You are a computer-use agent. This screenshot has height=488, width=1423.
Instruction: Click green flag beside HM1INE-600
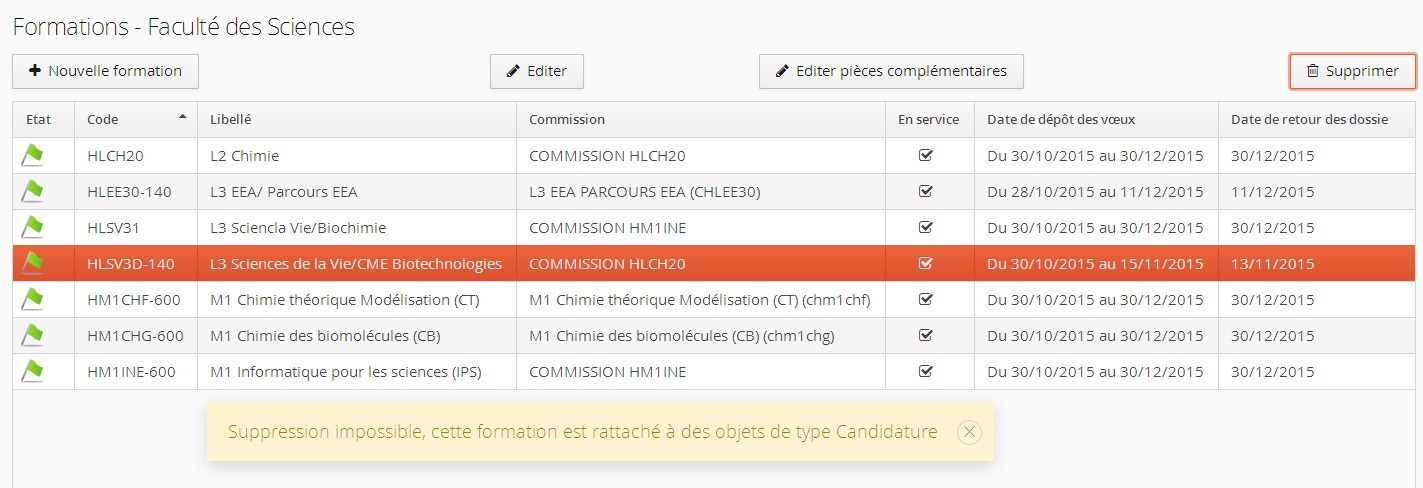[x=33, y=371]
